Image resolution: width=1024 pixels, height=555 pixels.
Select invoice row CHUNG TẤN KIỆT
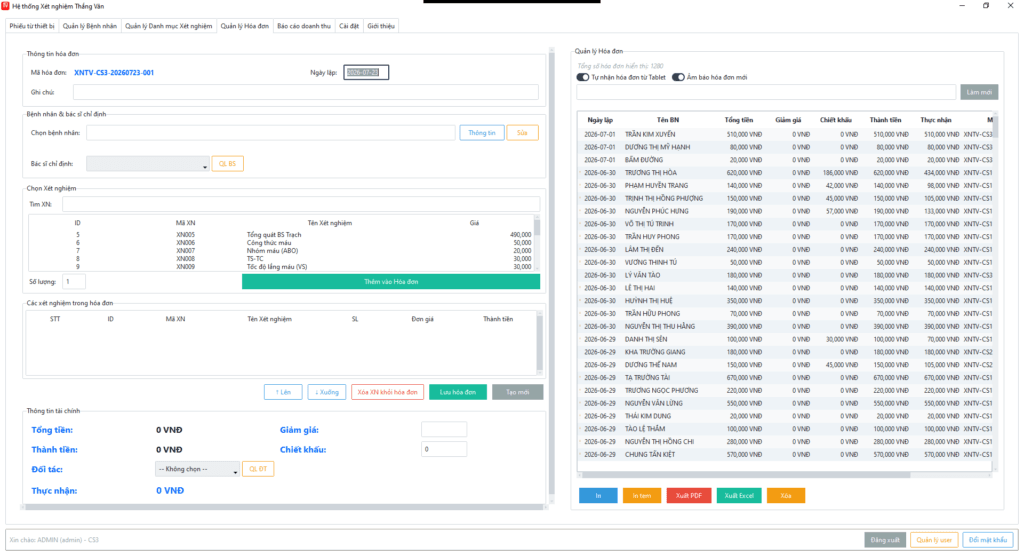785,454
